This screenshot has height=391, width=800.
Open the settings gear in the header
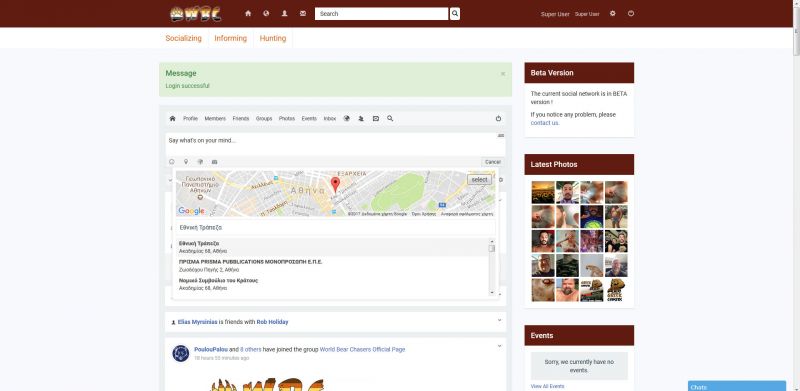613,14
